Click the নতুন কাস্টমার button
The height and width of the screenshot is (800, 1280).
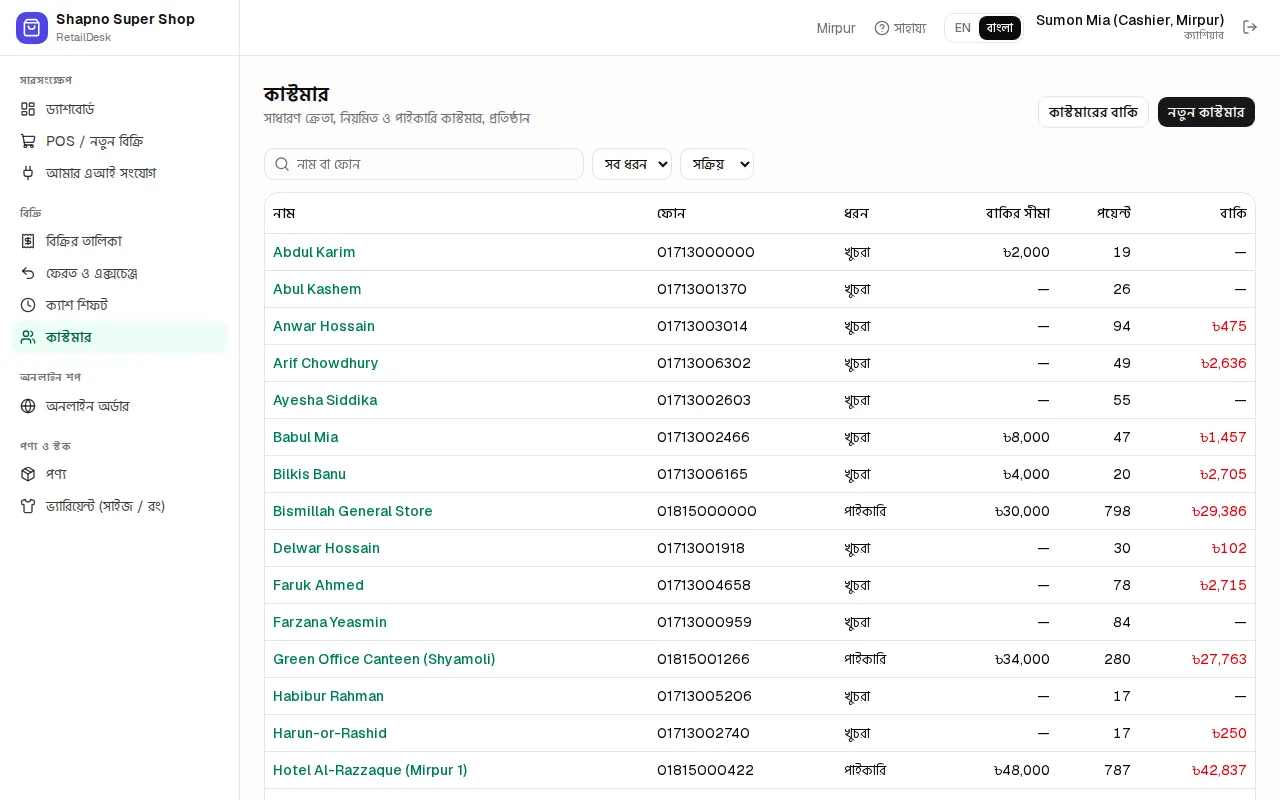pos(1206,112)
